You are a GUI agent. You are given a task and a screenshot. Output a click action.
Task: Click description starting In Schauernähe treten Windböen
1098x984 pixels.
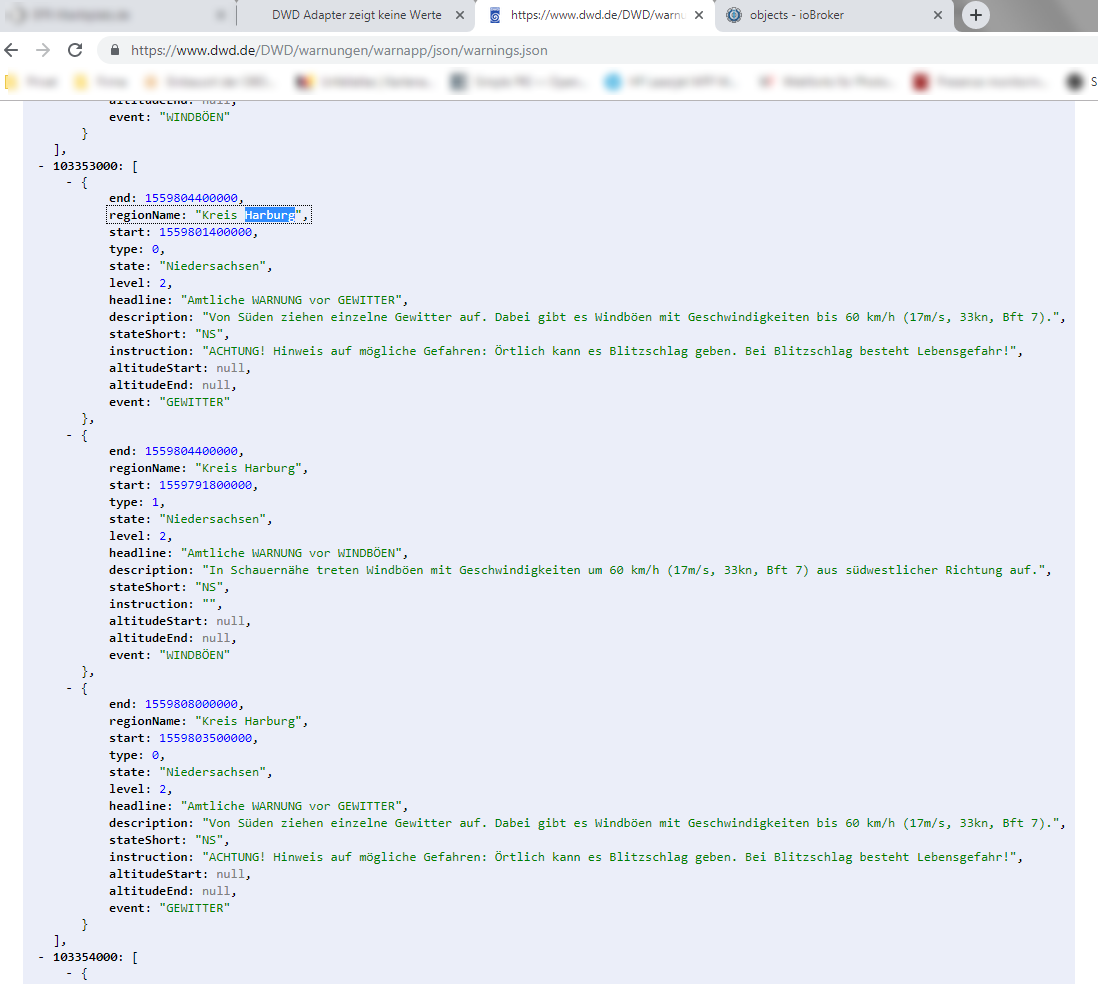coord(624,570)
